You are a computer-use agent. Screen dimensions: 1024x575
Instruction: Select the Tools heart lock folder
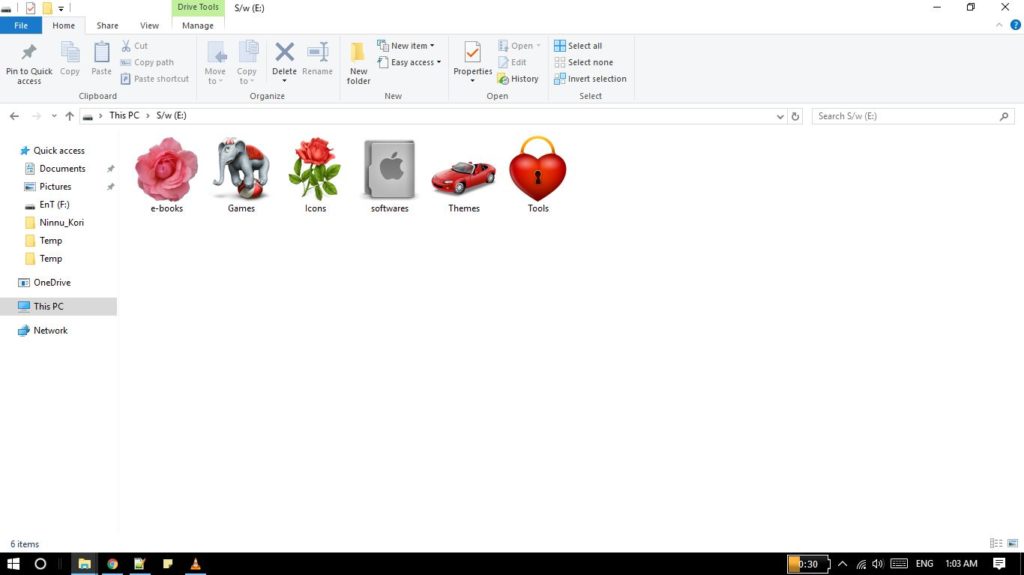click(538, 174)
